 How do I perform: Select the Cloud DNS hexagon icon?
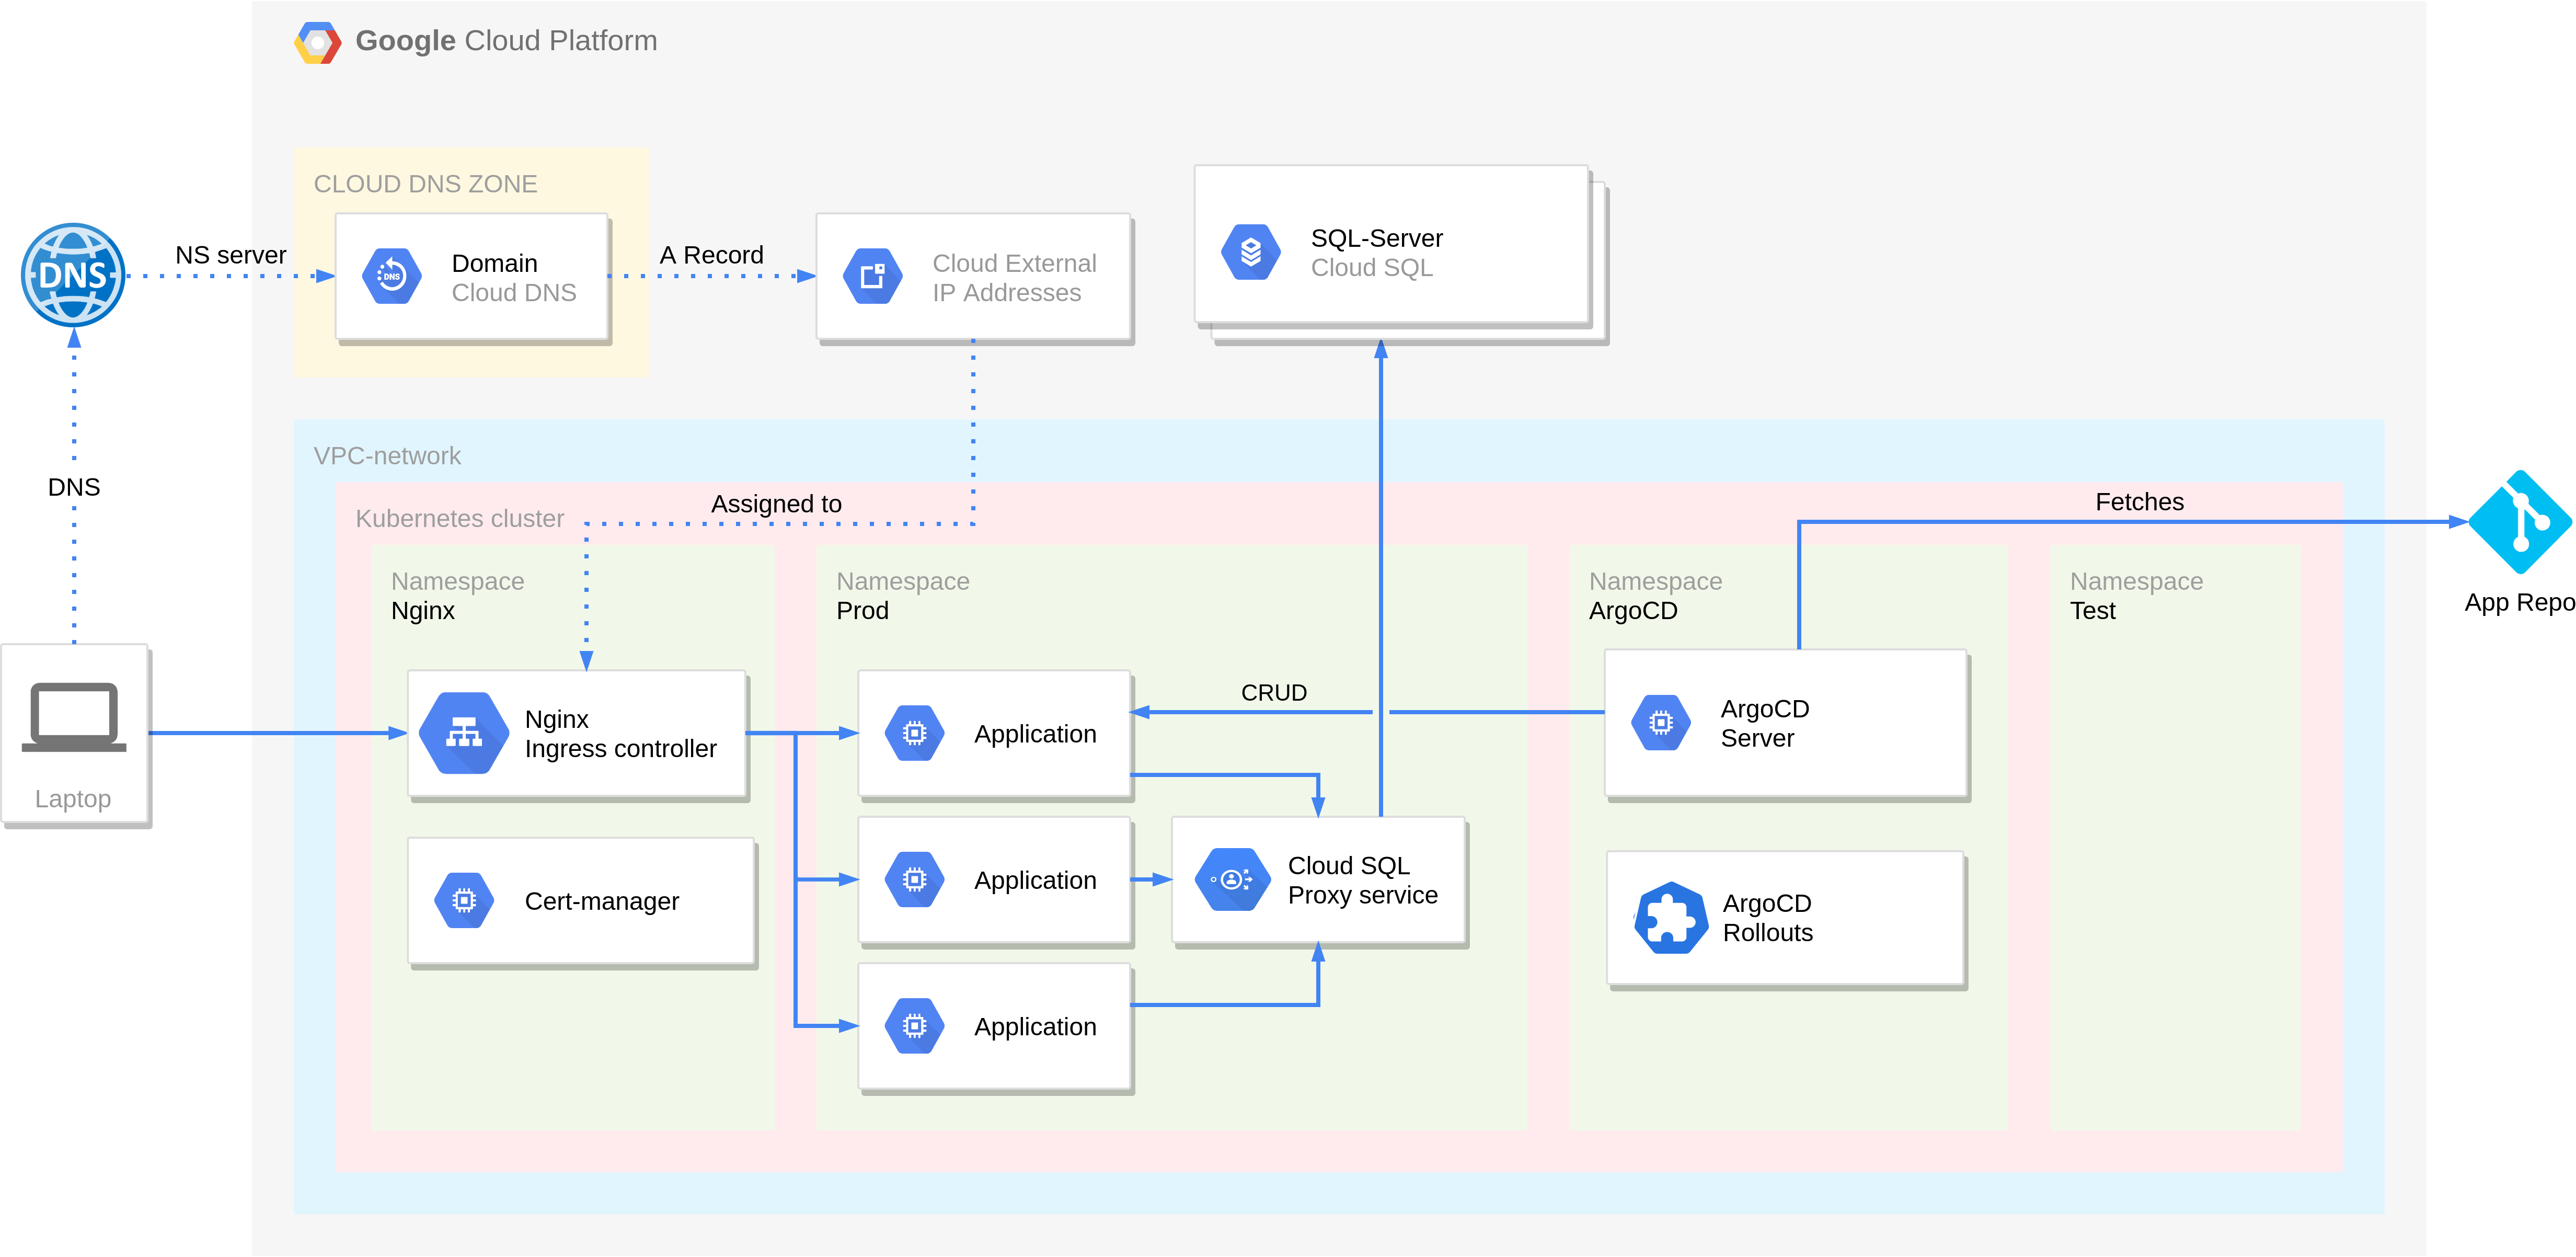(391, 276)
